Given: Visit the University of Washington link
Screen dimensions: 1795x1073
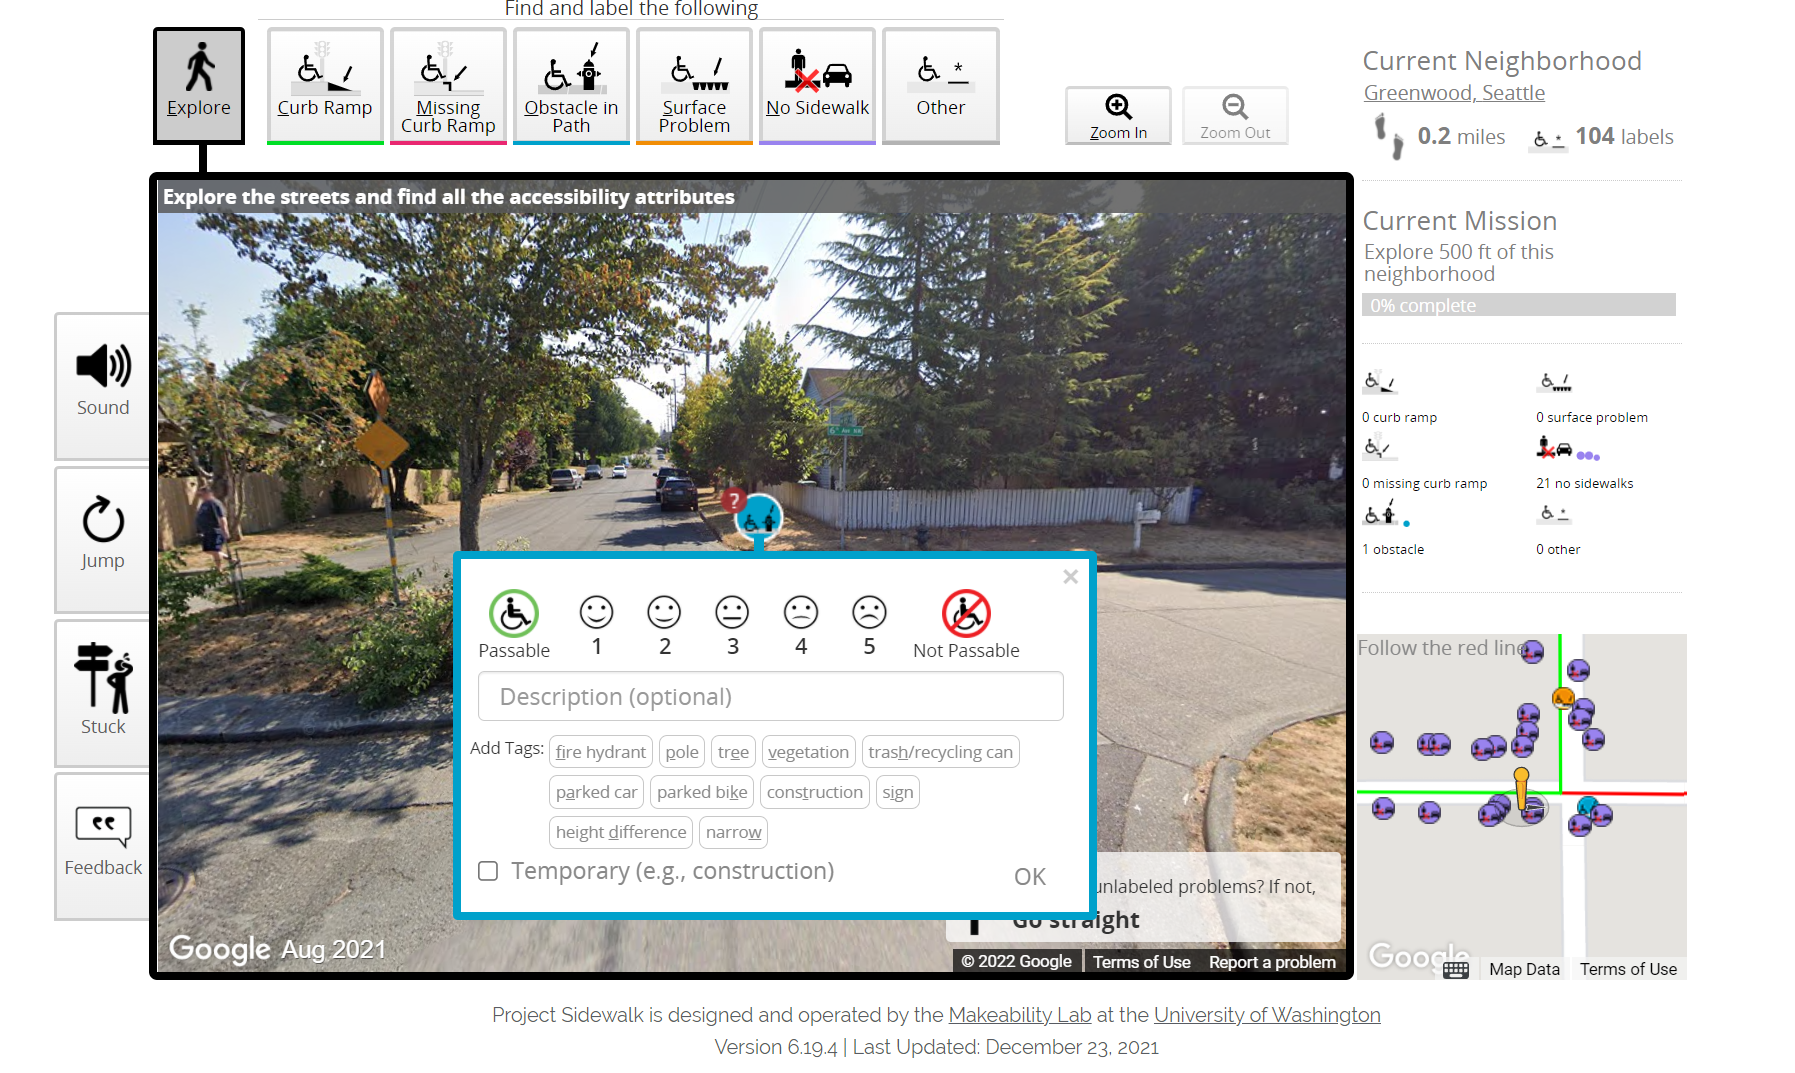Looking at the screenshot, I should pos(1267,1015).
